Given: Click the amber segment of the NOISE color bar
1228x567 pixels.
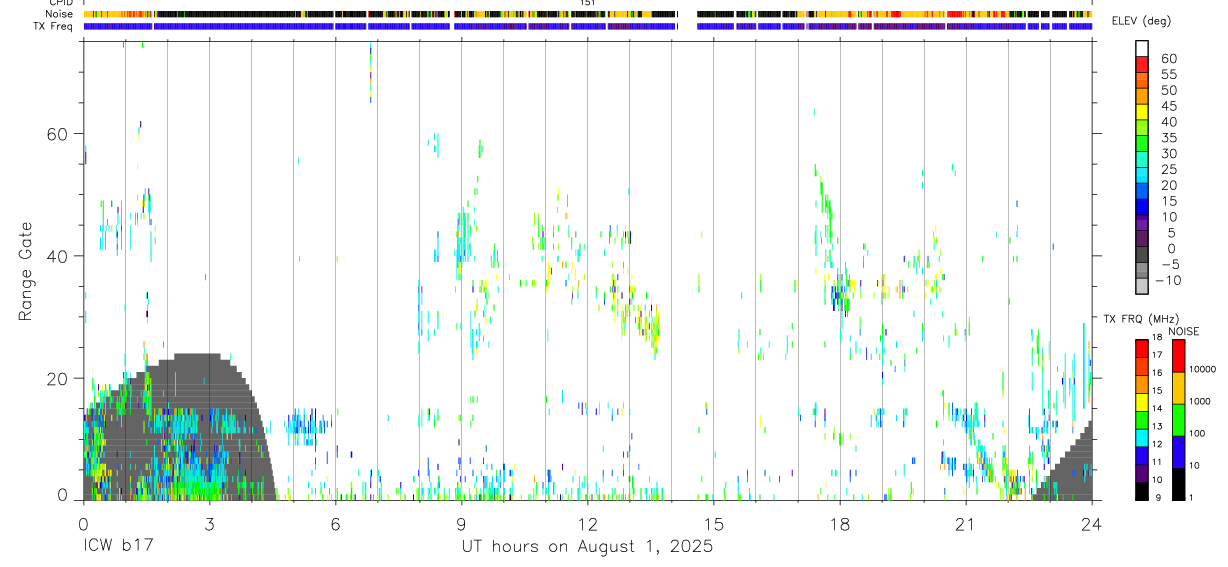Looking at the screenshot, I should pos(1178,388).
